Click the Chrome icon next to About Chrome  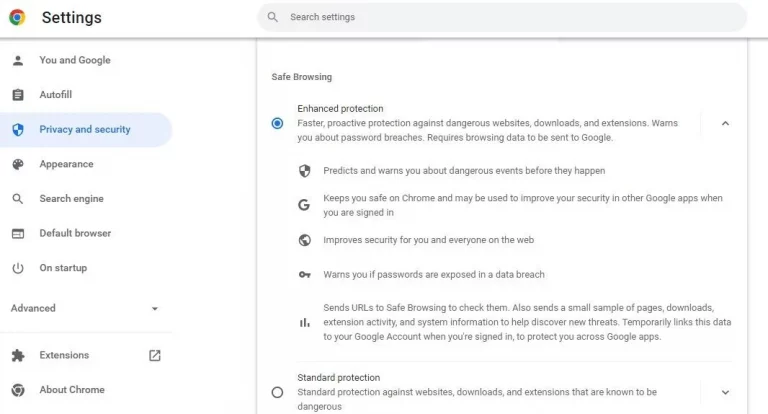click(x=18, y=390)
